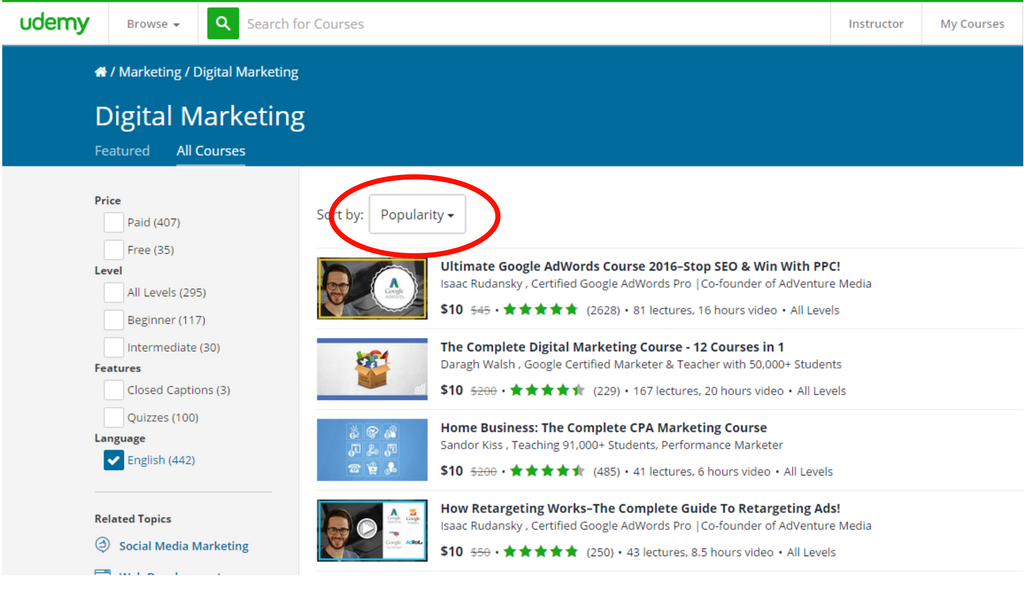Image resolution: width=1024 pixels, height=602 pixels.
Task: Open Ultimate Google AdWords Course 2016 title
Action: (640, 266)
